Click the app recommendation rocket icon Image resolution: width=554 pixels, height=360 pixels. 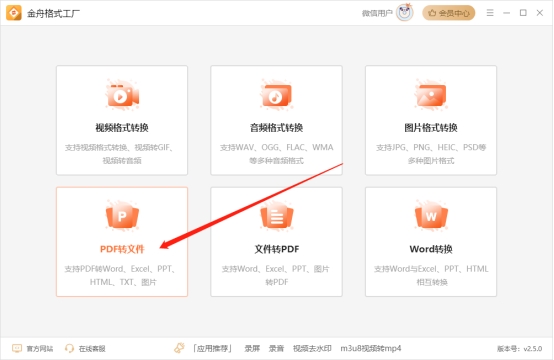(179, 348)
